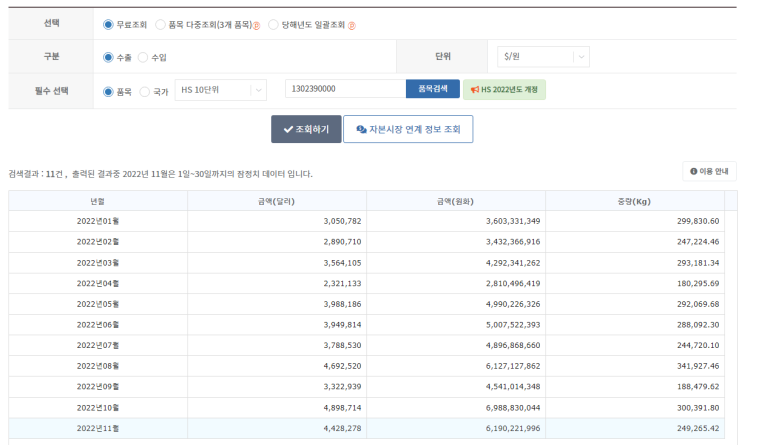Click dollar amount 4,428,278

[x=342, y=428]
